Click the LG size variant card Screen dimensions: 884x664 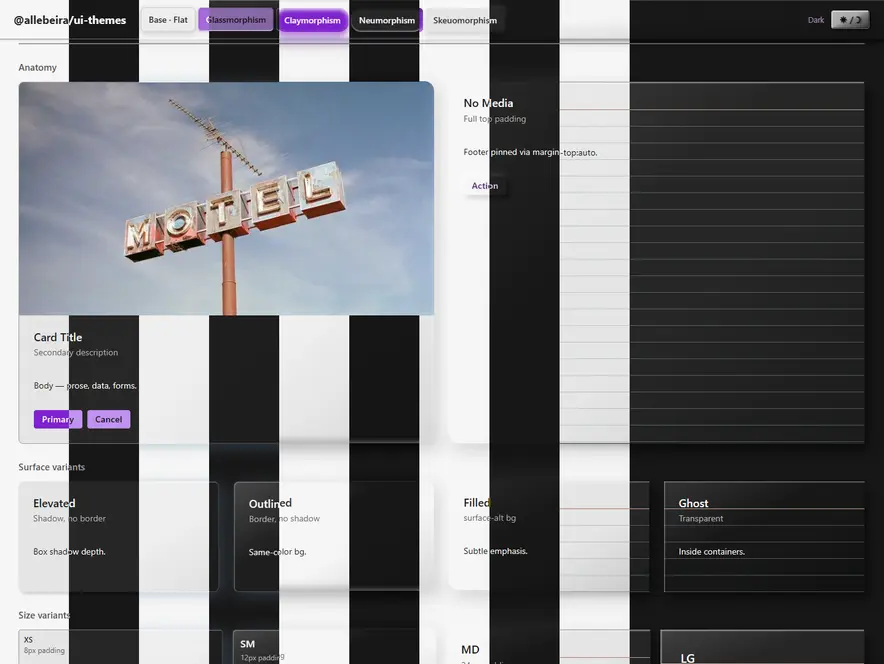pos(762,647)
